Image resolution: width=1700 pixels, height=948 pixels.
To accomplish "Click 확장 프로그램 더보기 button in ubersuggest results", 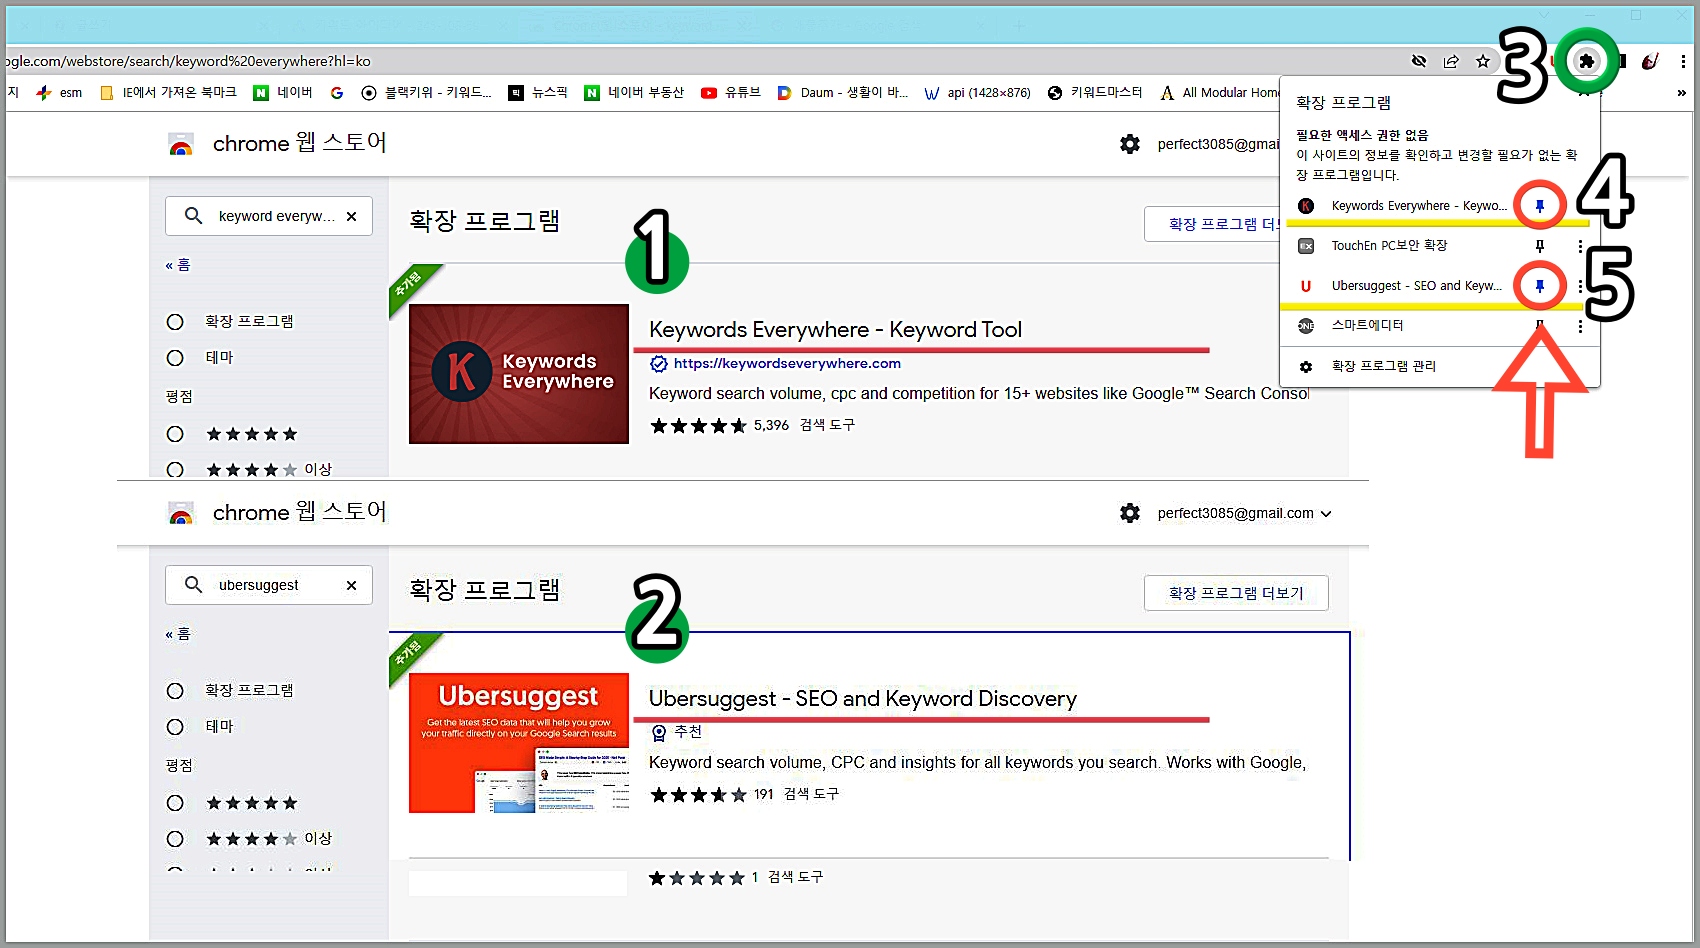I will coord(1236,593).
